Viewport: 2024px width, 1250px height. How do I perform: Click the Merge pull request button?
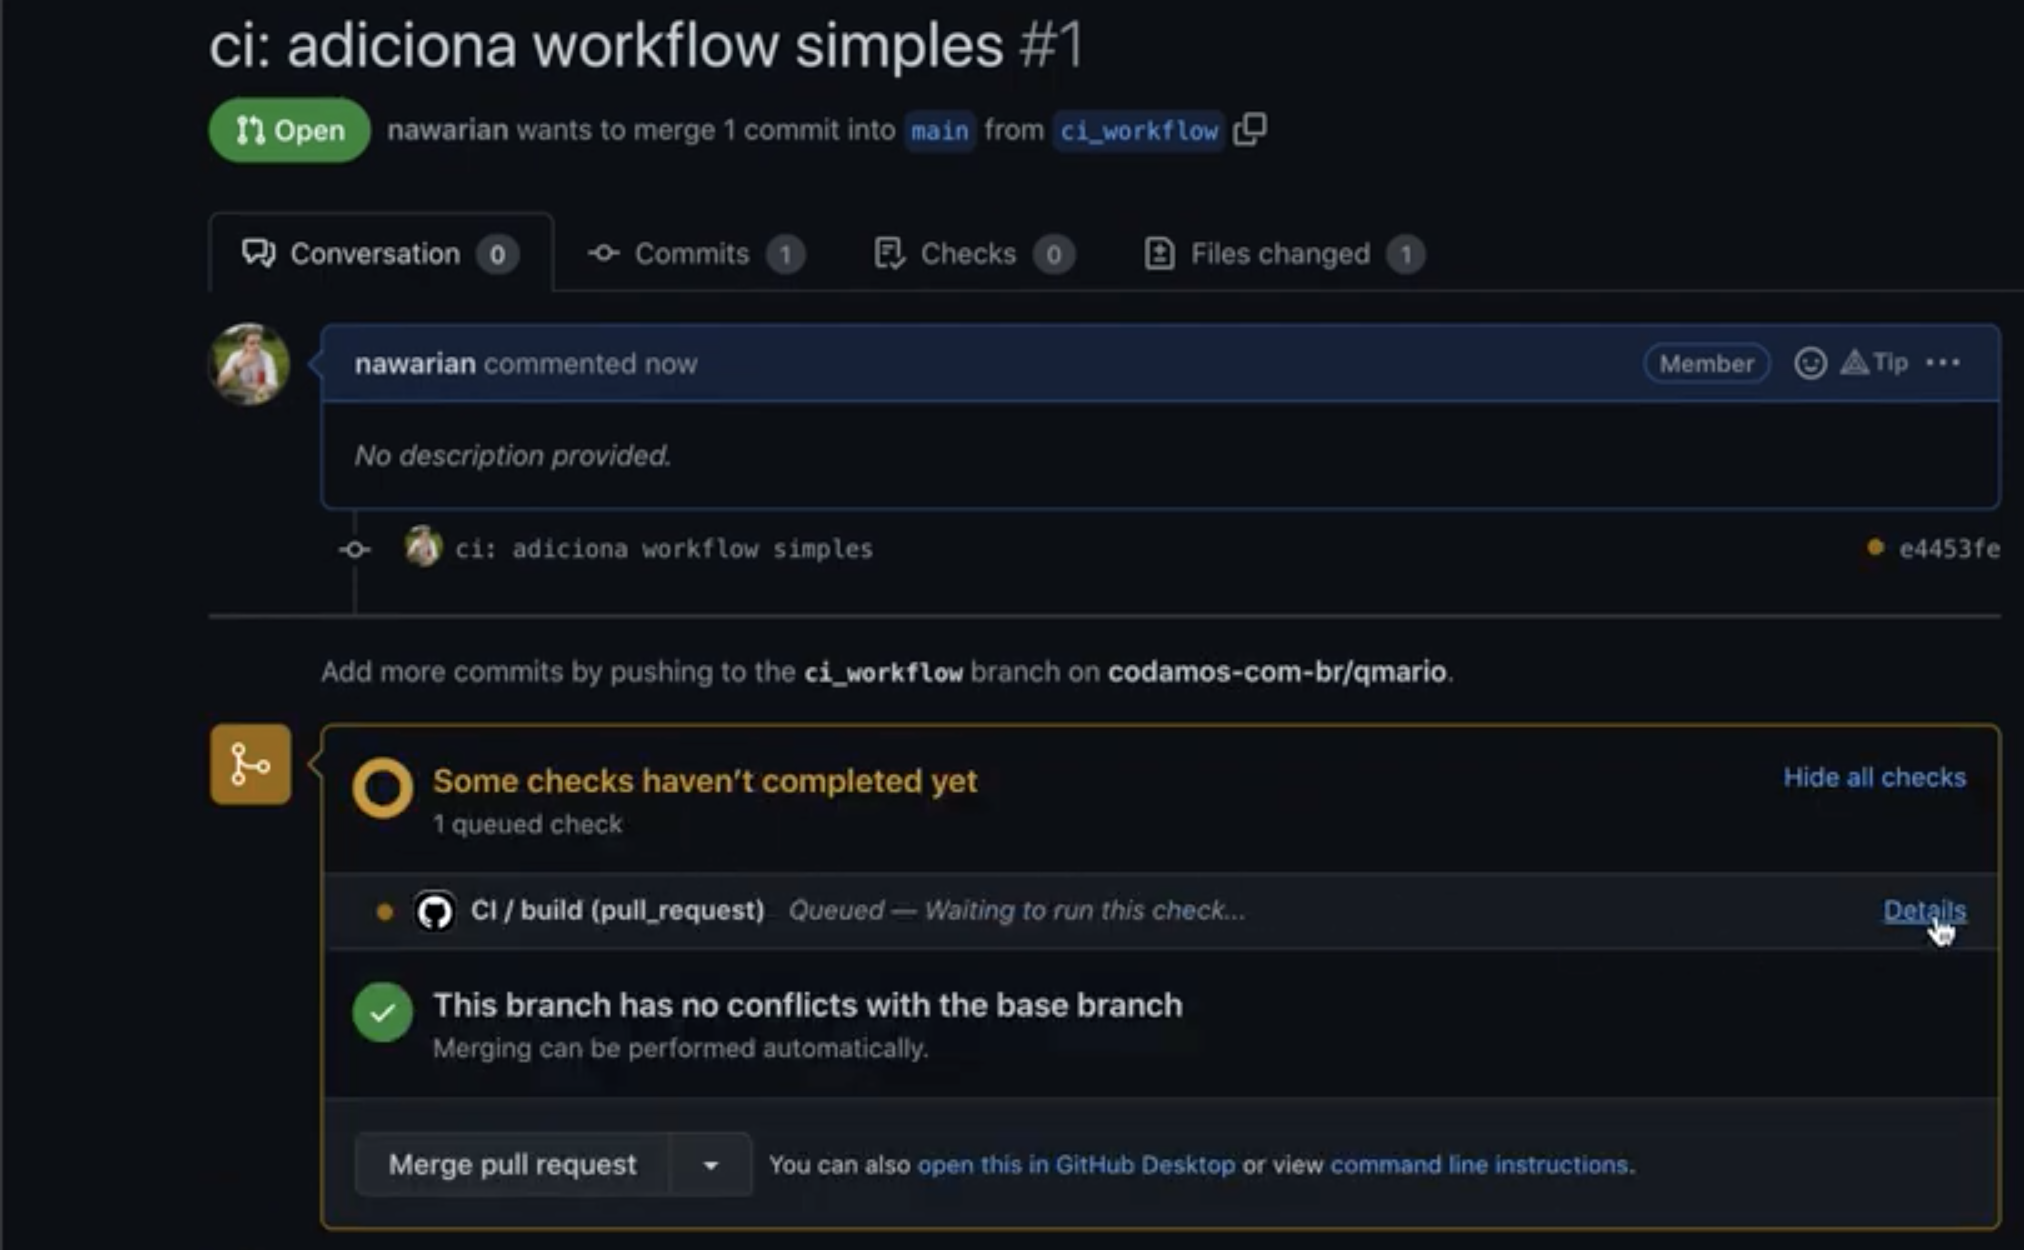coord(512,1163)
